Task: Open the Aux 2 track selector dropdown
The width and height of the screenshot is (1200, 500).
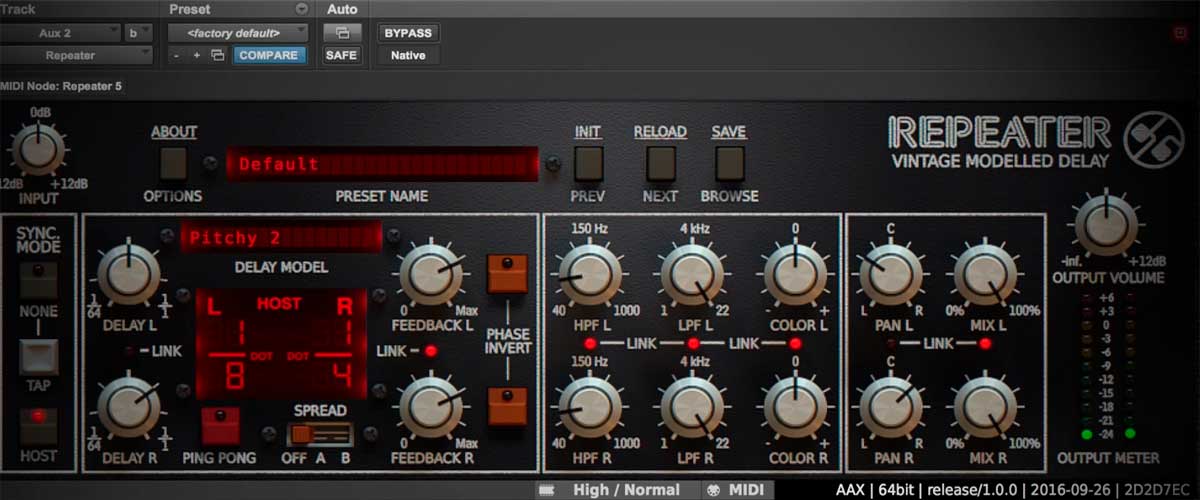Action: [62, 32]
